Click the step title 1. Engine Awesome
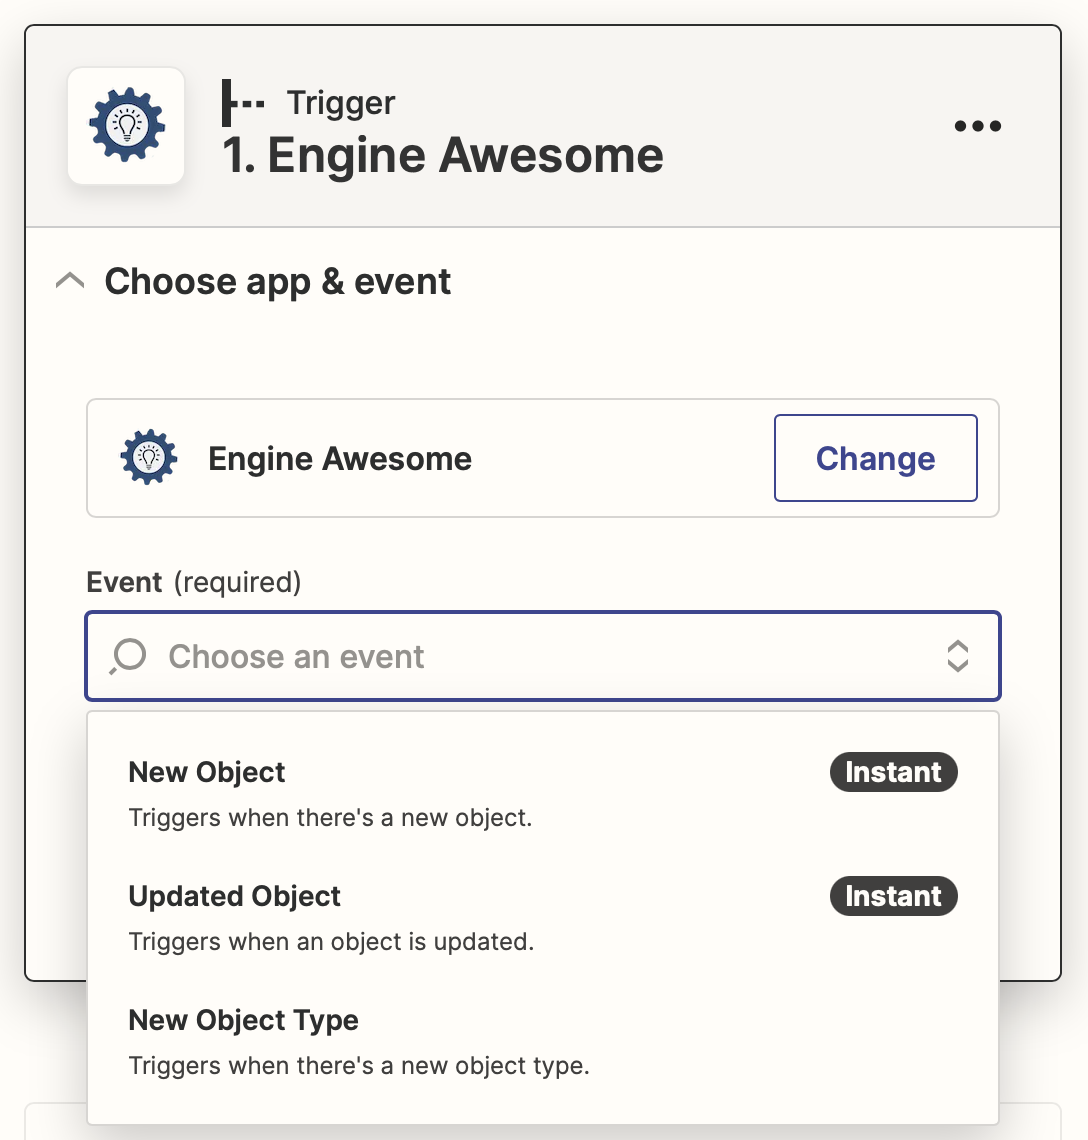The width and height of the screenshot is (1088, 1140). [443, 156]
